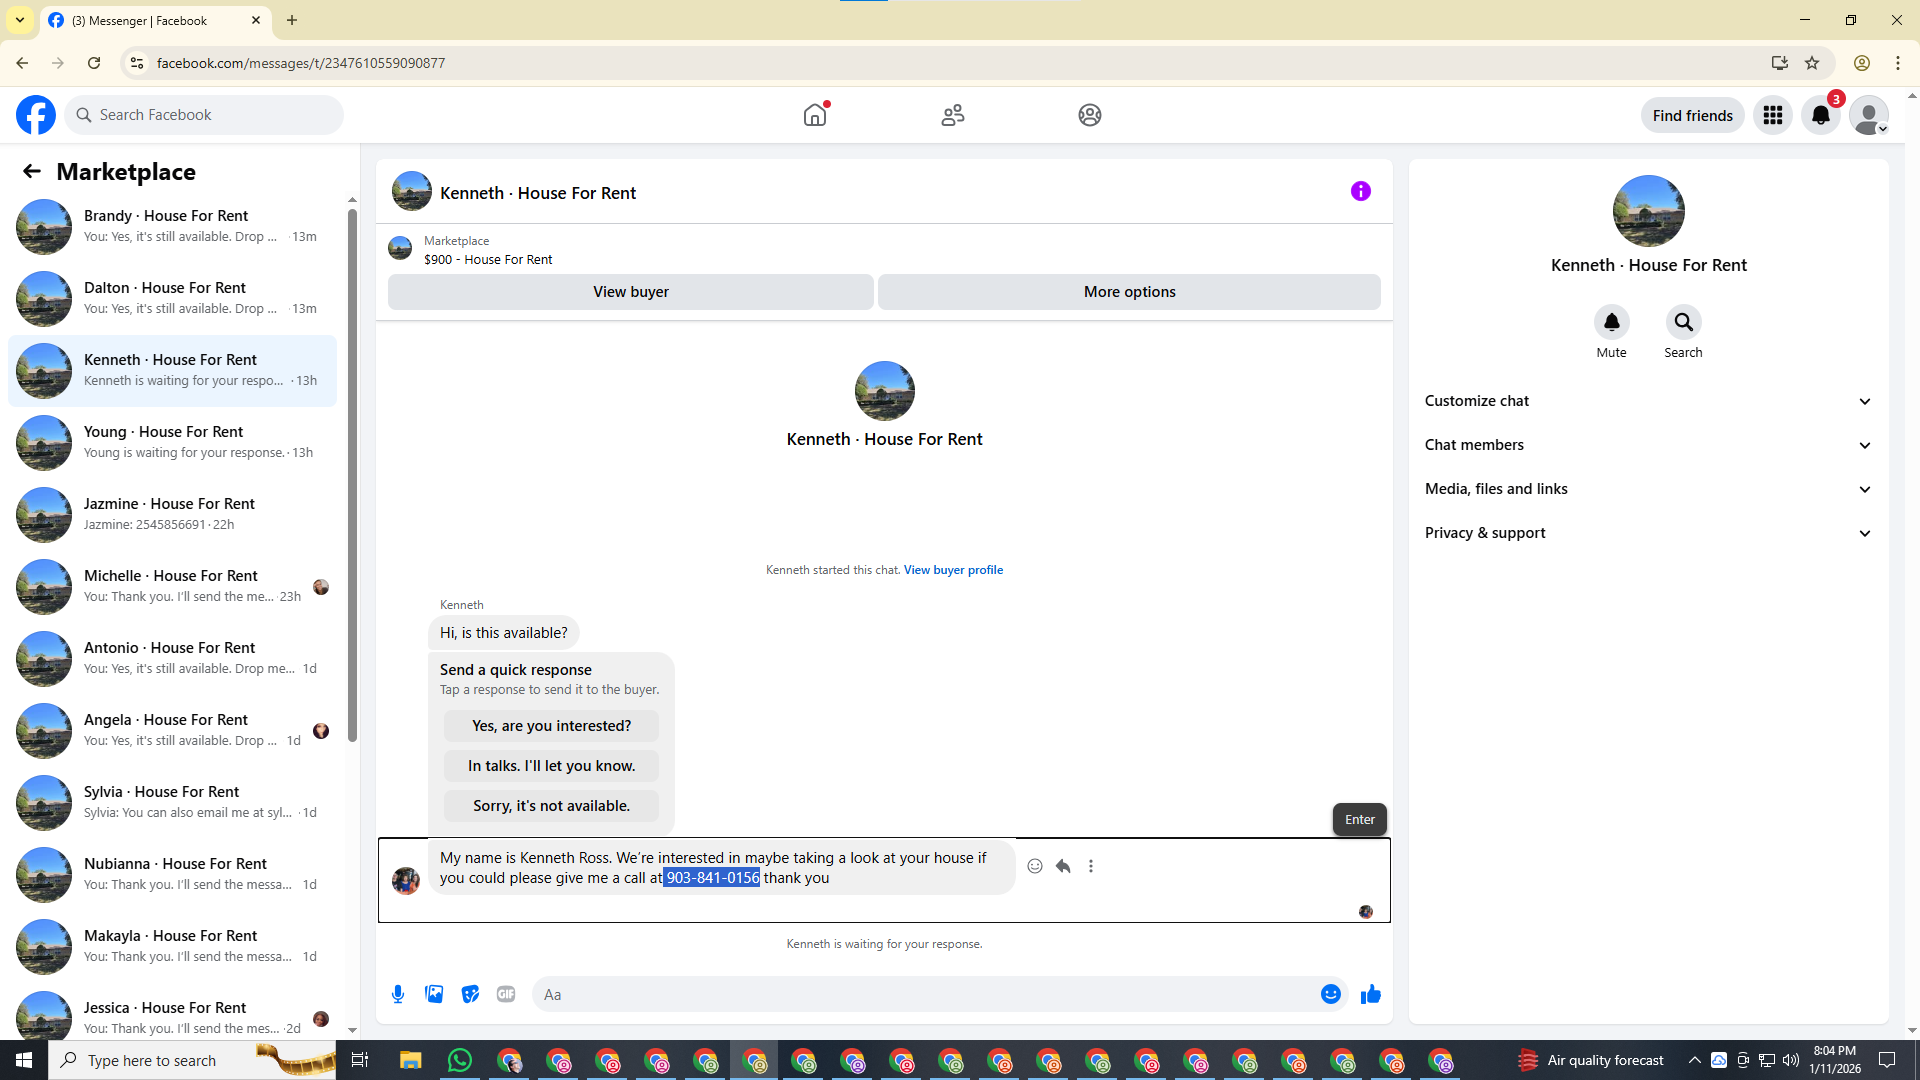Open account profile avatar menu
This screenshot has height=1080, width=1920.
click(1869, 115)
